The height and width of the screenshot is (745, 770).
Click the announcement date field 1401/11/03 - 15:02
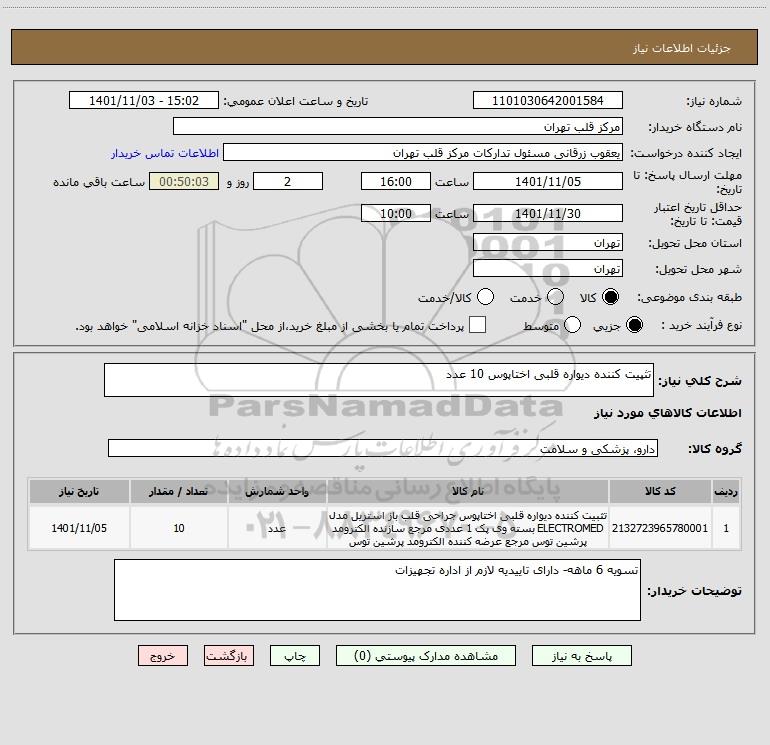click(x=144, y=101)
